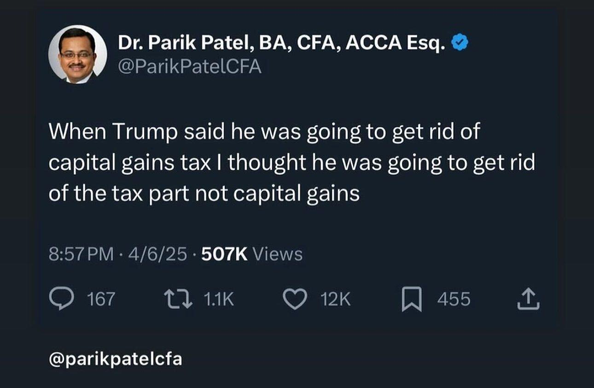View the 507K views count
This screenshot has height=388, width=594.
224,254
